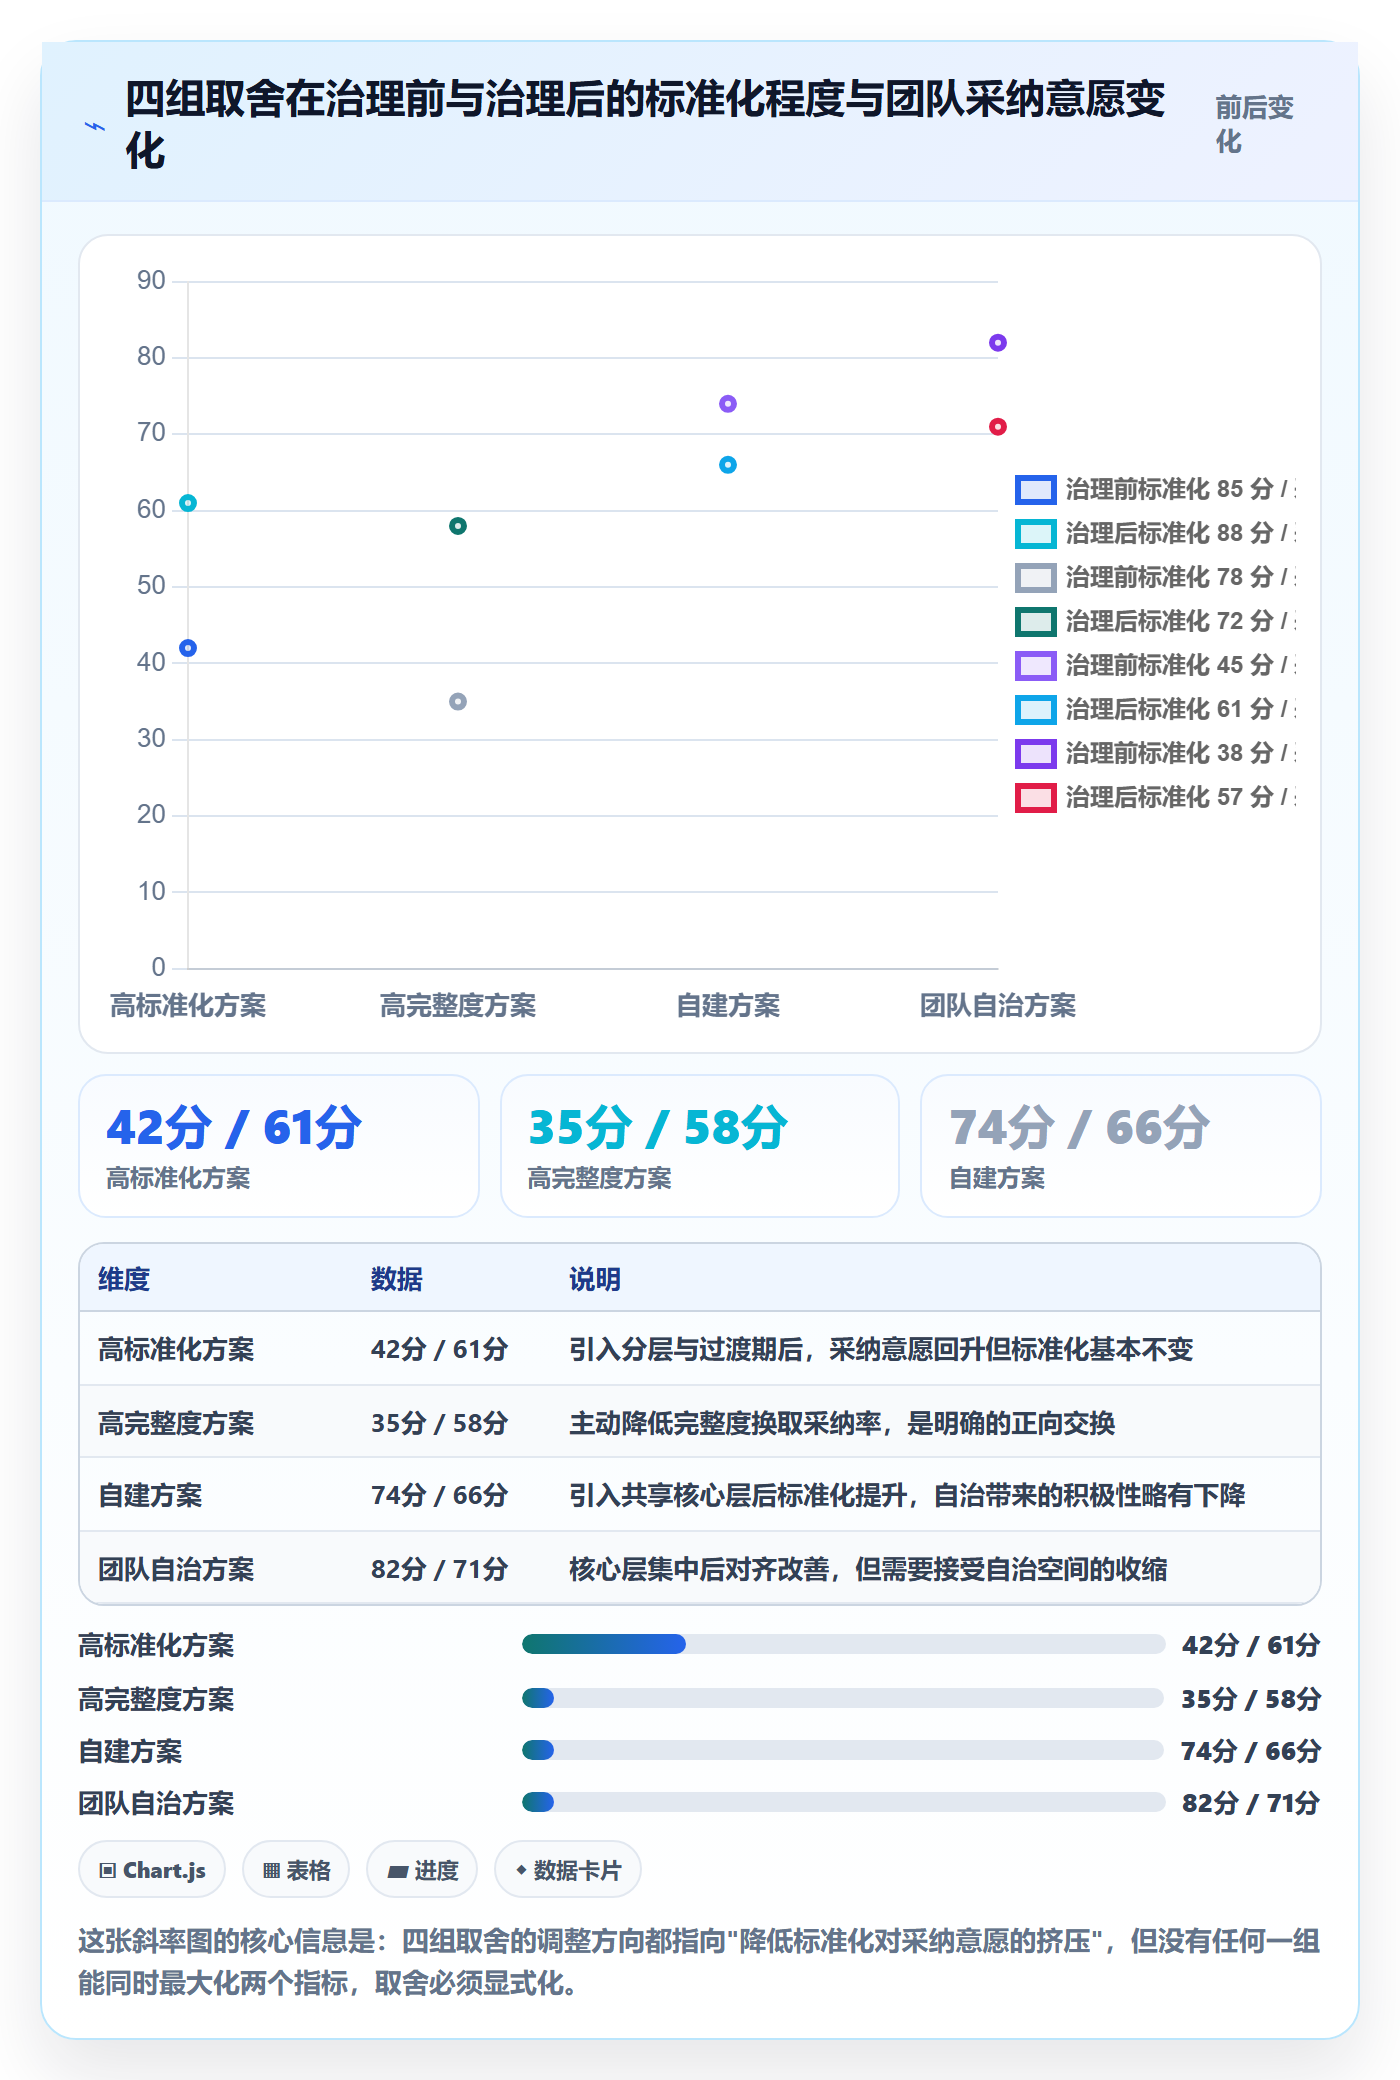This screenshot has width=1400, height=2080.
Task: Toggle legend swatch for 治理前标准化 78 分
Action: 1035,578
